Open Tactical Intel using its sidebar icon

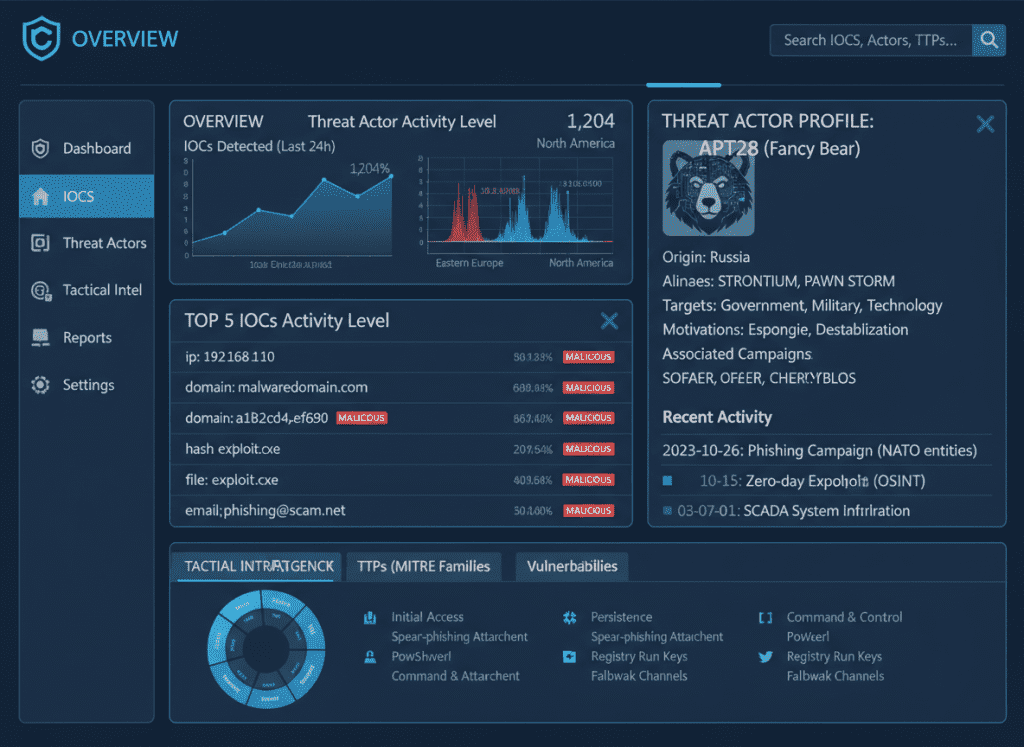pos(41,290)
